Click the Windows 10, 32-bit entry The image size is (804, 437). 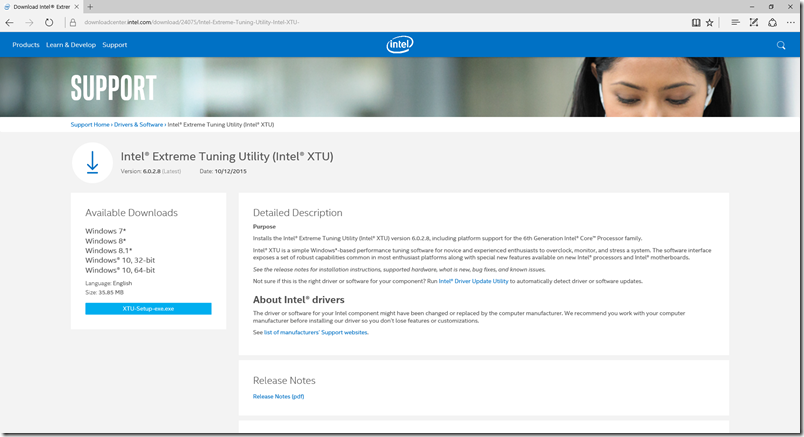pos(120,260)
